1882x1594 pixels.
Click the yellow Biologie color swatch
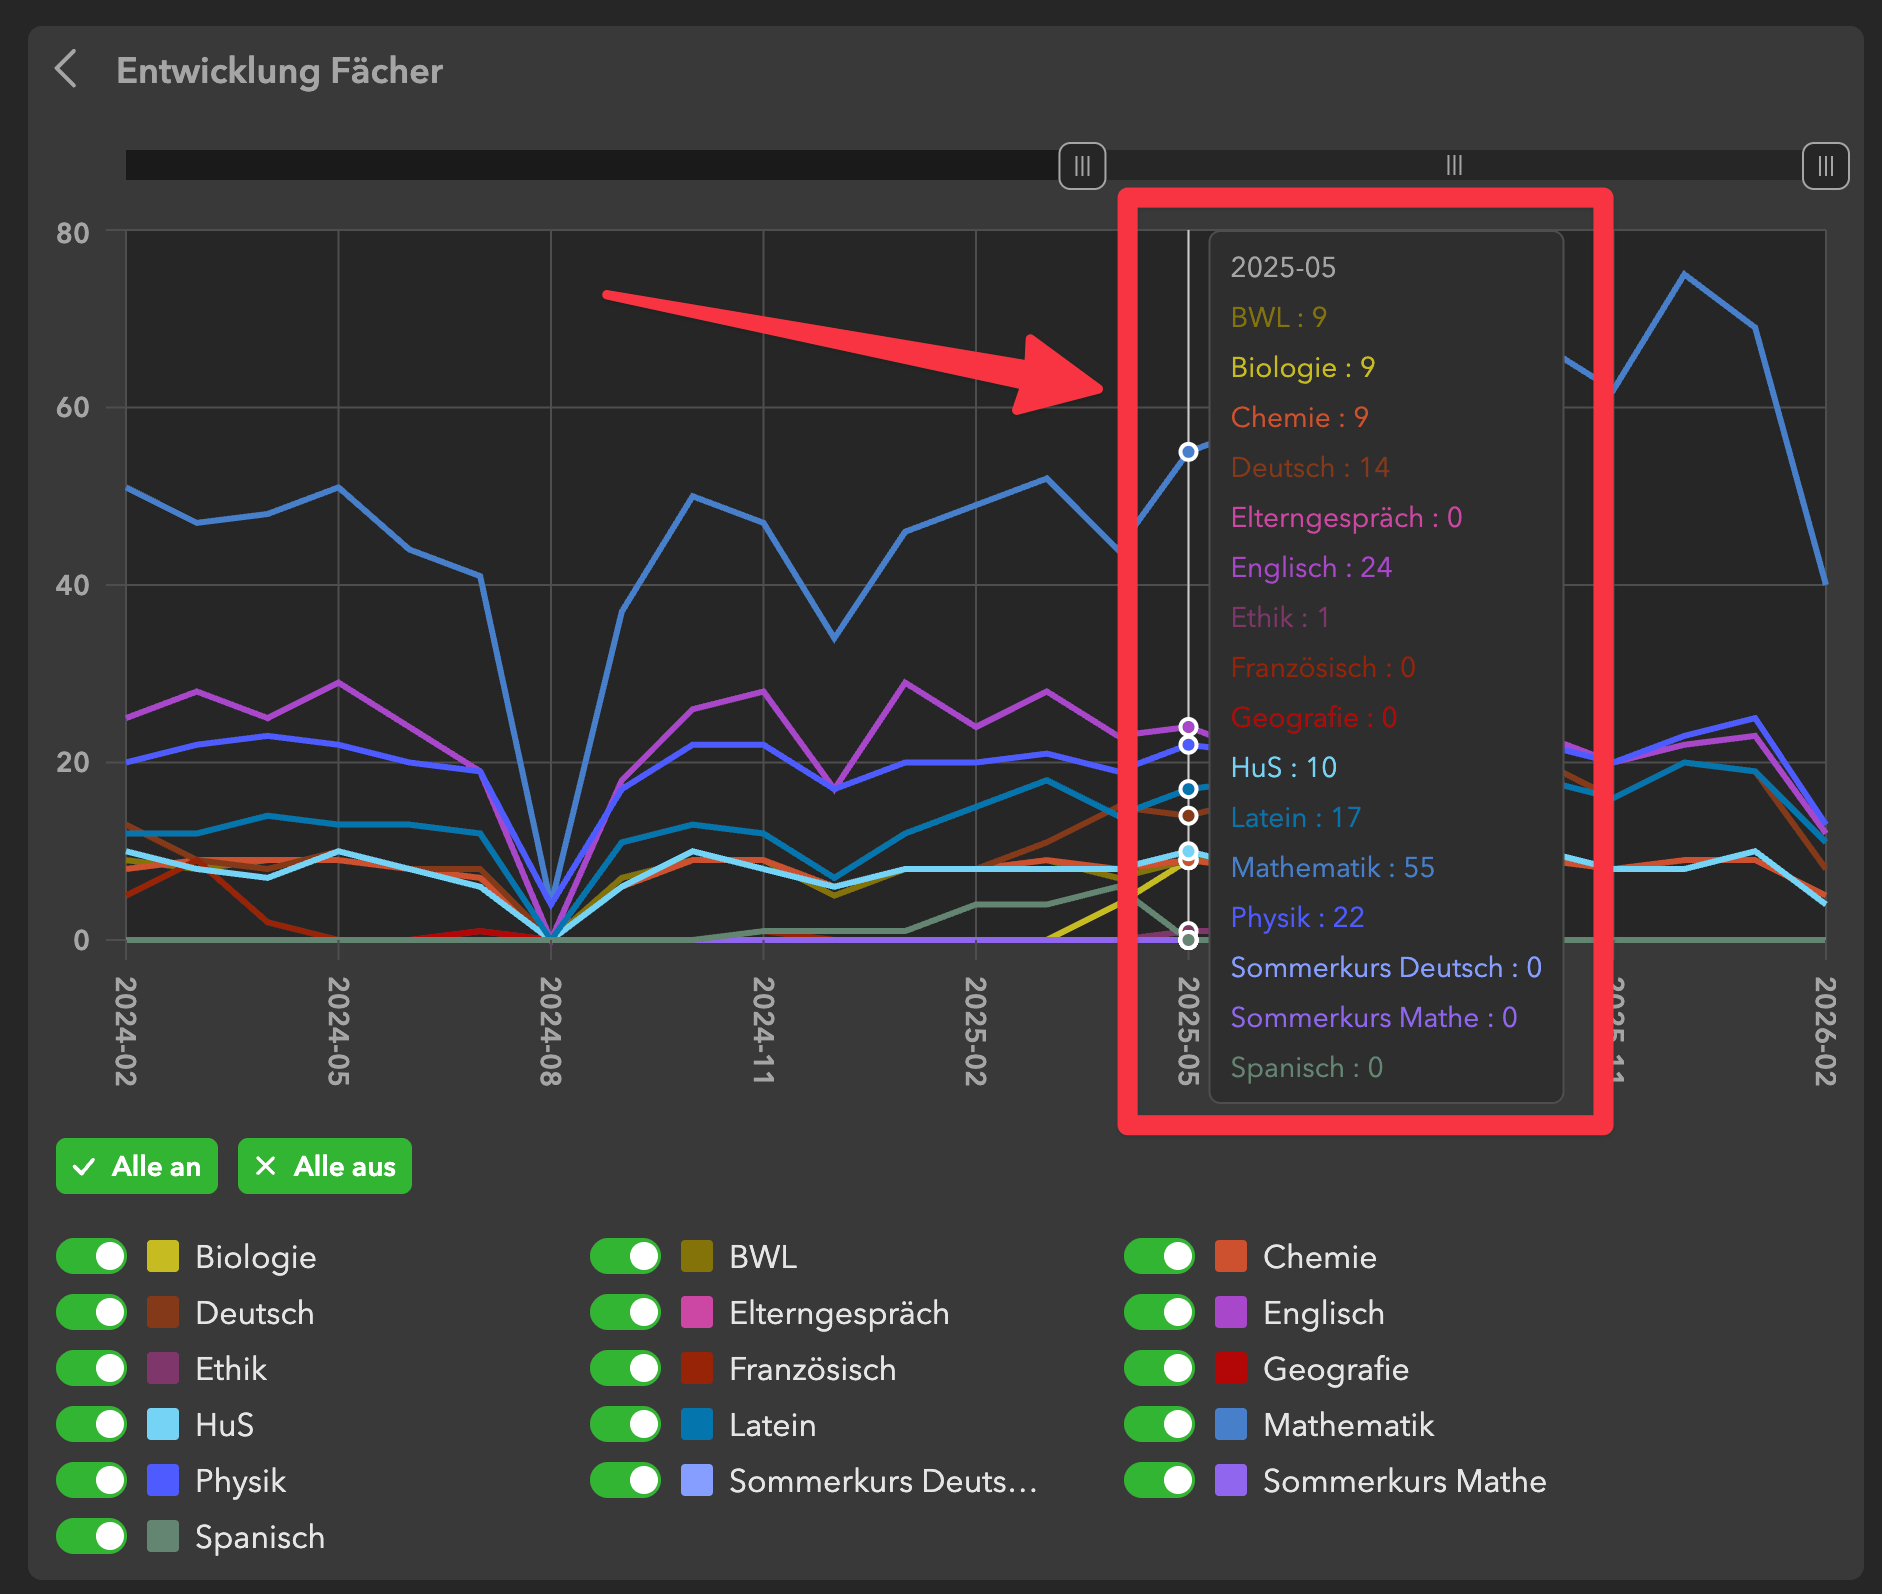163,1256
